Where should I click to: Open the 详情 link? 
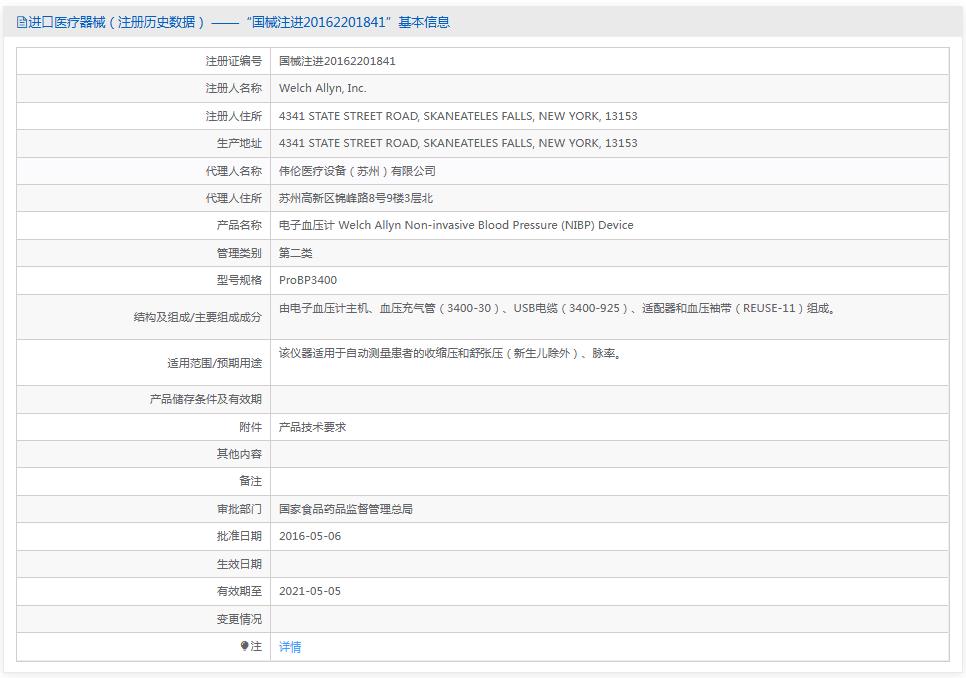pyautogui.click(x=290, y=647)
